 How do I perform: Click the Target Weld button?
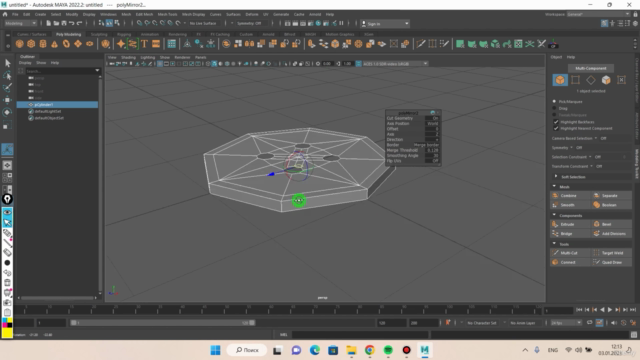(x=612, y=253)
